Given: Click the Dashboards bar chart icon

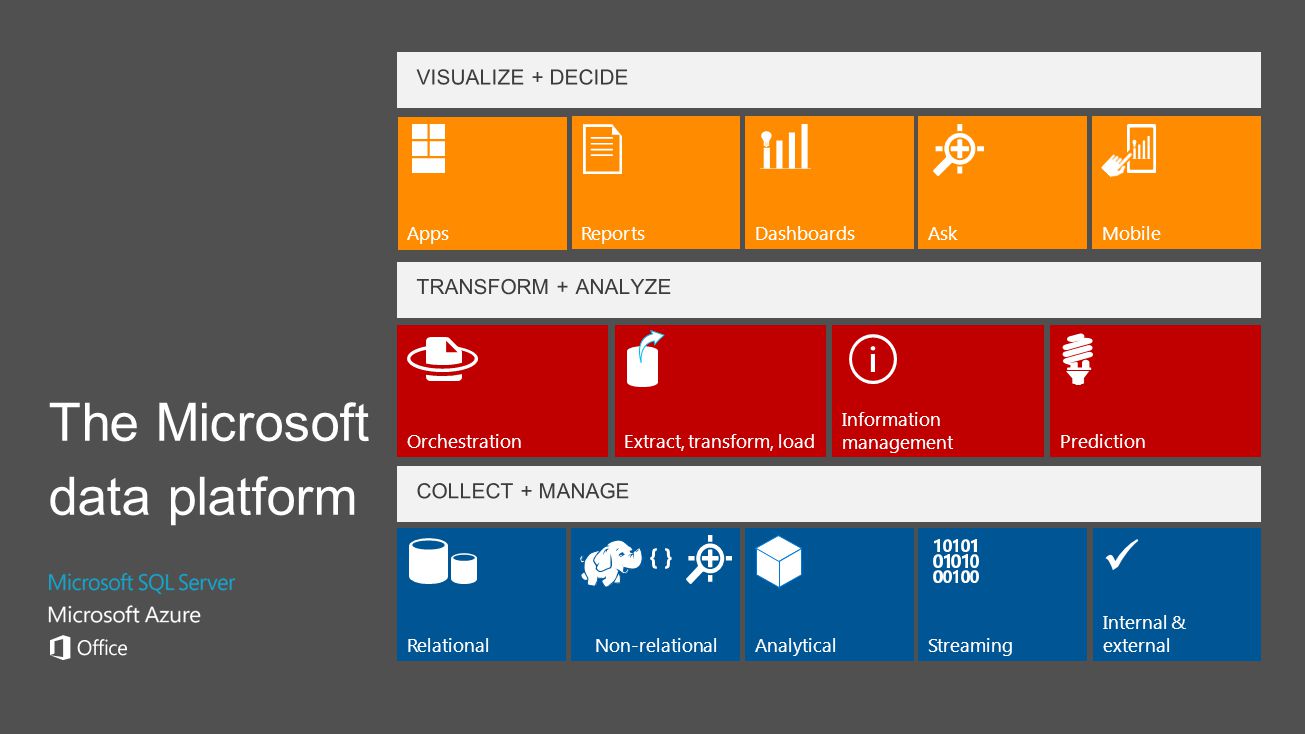Looking at the screenshot, I should tap(785, 147).
